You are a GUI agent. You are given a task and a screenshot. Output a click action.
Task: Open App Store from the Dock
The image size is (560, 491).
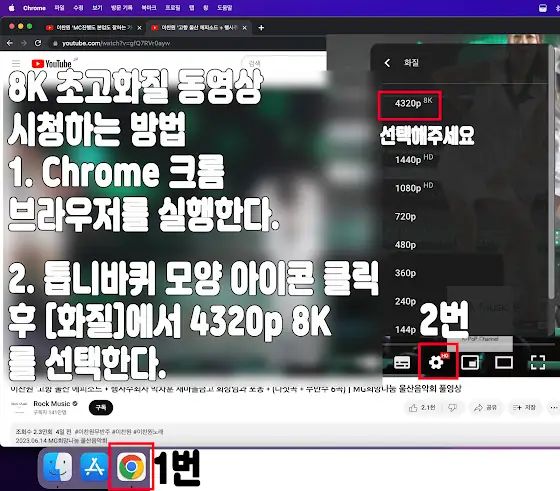[x=94, y=467]
